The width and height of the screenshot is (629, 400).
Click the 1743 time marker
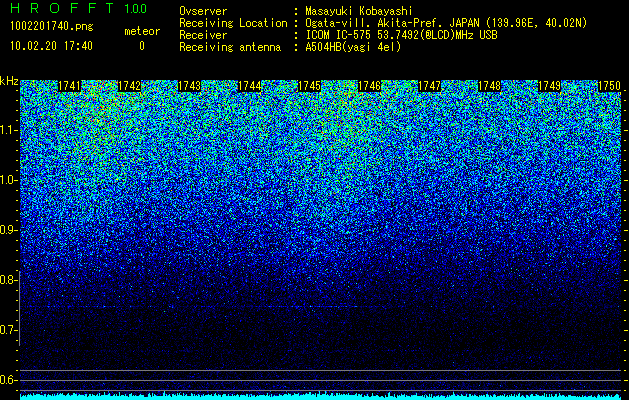tap(189, 86)
